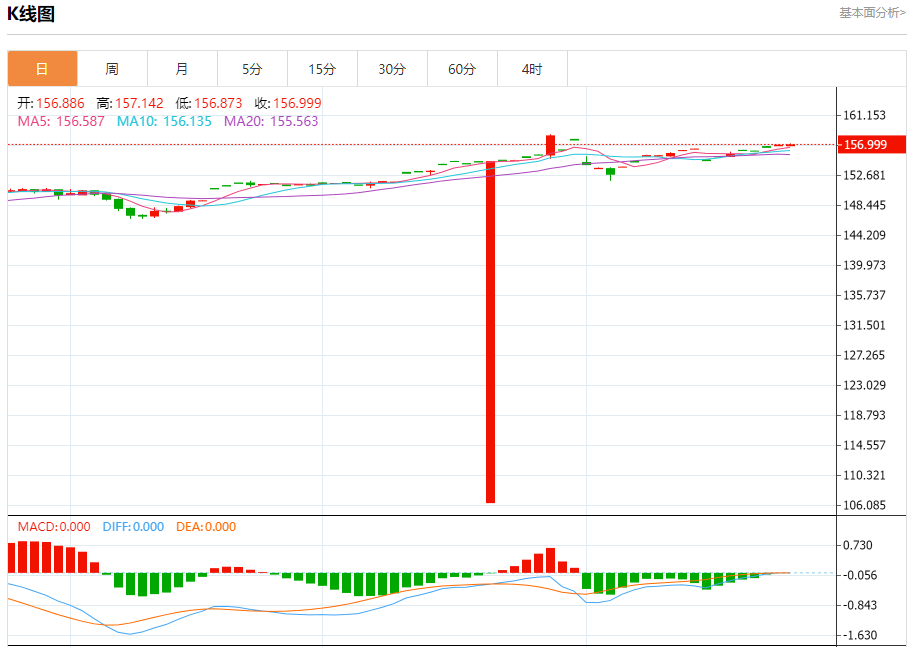
Task: Click the 123.029 price axis label
Action: pos(864,386)
